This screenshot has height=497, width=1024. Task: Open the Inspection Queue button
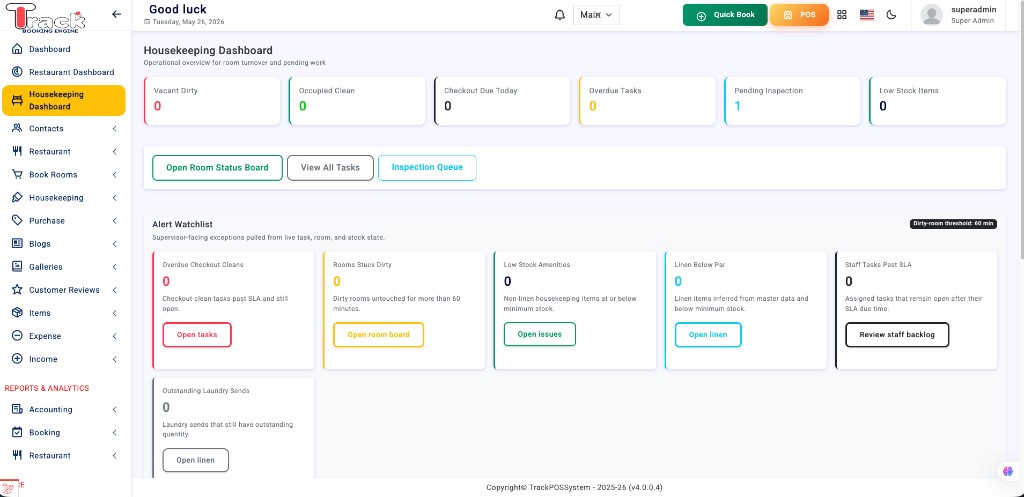(427, 168)
